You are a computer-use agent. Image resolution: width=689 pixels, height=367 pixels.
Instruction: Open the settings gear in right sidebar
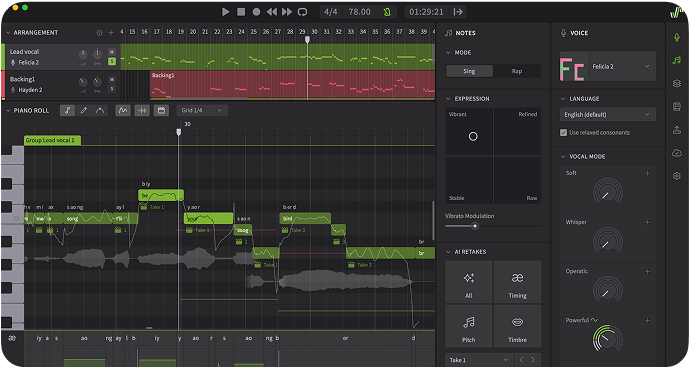tap(677, 176)
